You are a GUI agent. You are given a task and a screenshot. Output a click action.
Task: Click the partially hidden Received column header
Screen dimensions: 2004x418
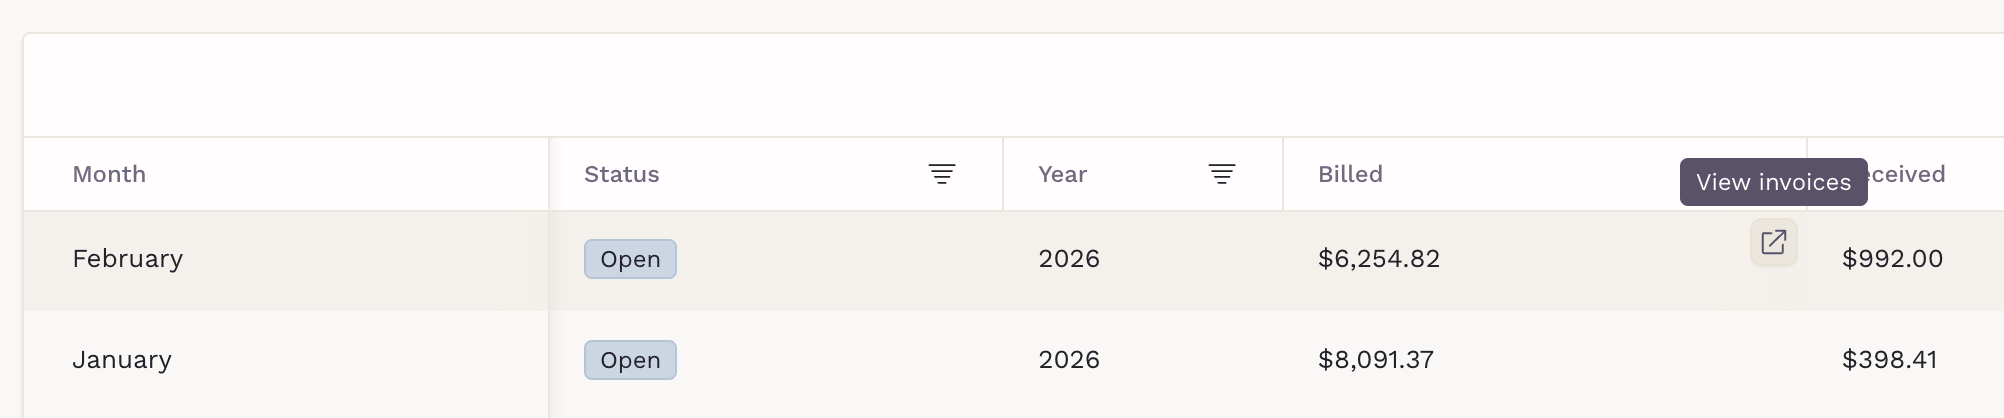[x=1906, y=174]
